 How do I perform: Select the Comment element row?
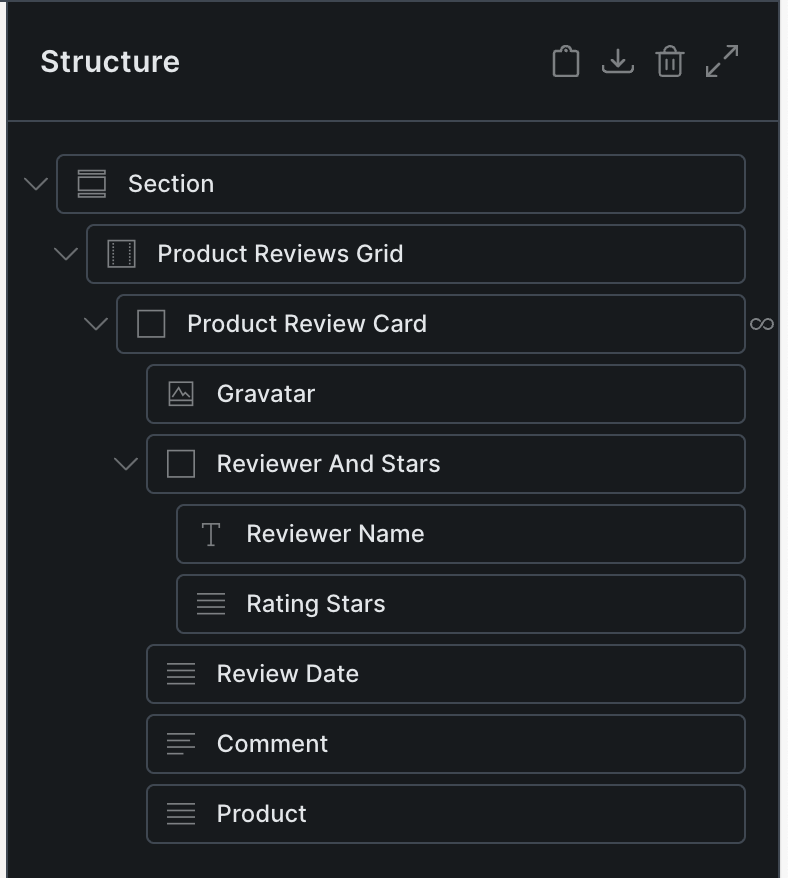(272, 744)
